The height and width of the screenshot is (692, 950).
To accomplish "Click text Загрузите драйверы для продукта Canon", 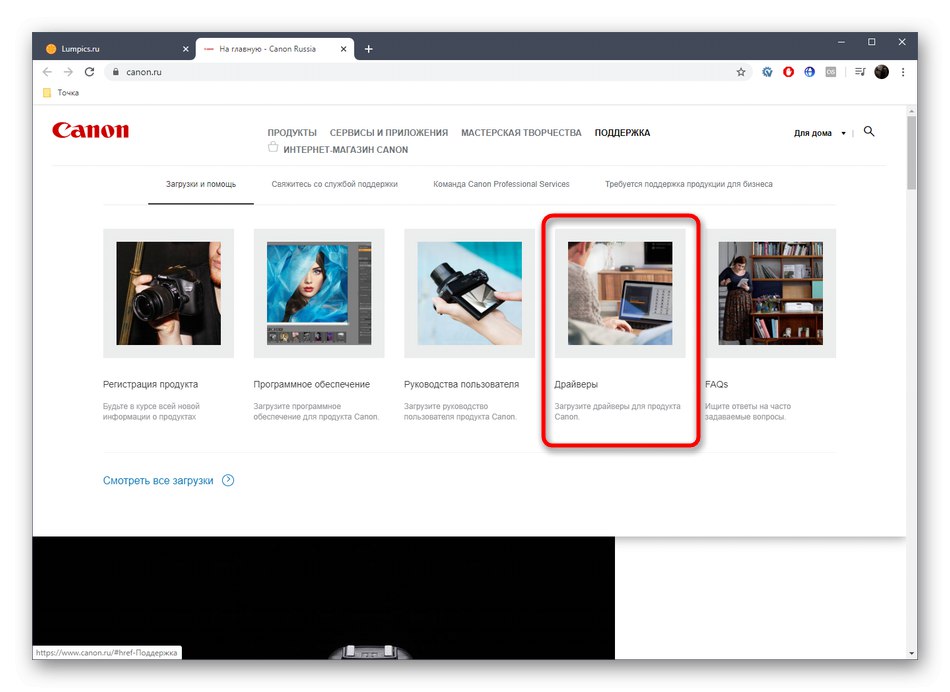I will click(617, 411).
